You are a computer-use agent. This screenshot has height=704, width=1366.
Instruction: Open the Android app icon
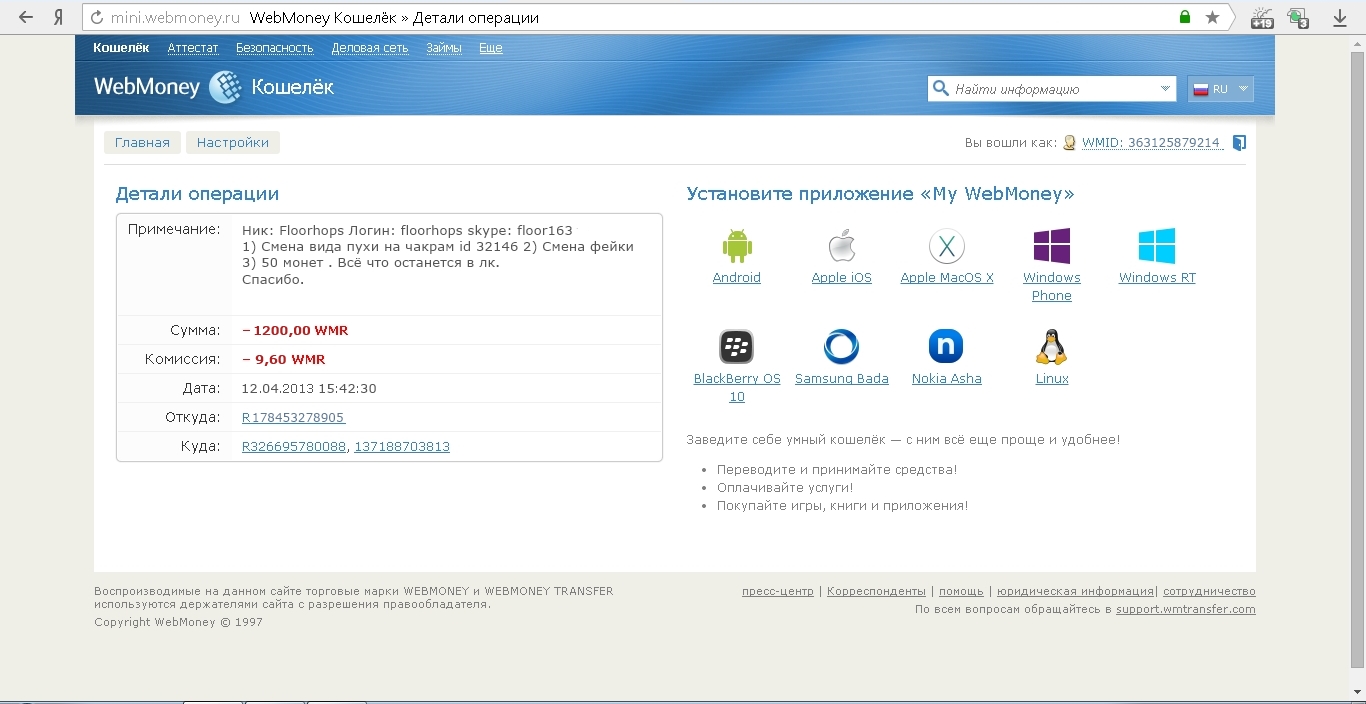737,246
